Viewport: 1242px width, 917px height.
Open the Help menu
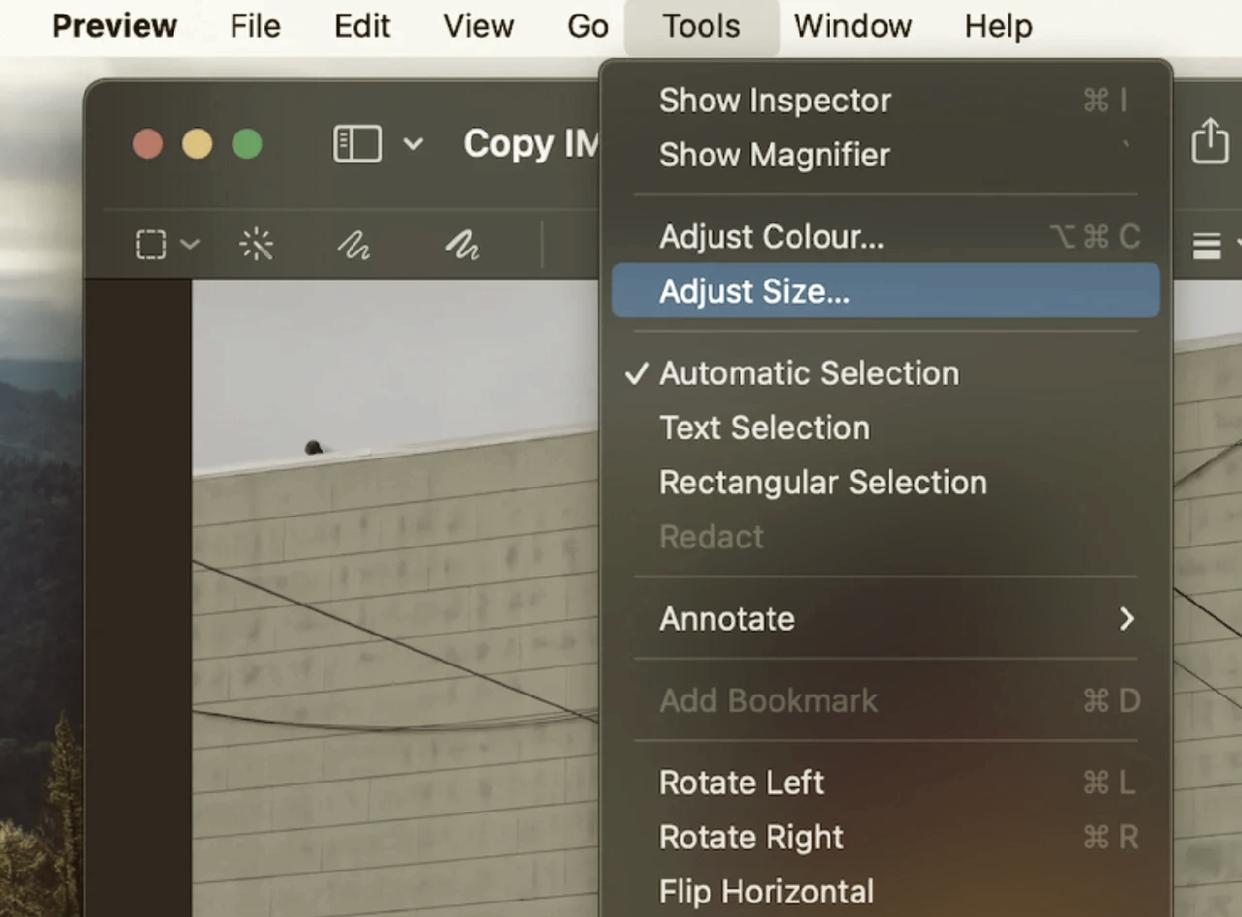(997, 26)
